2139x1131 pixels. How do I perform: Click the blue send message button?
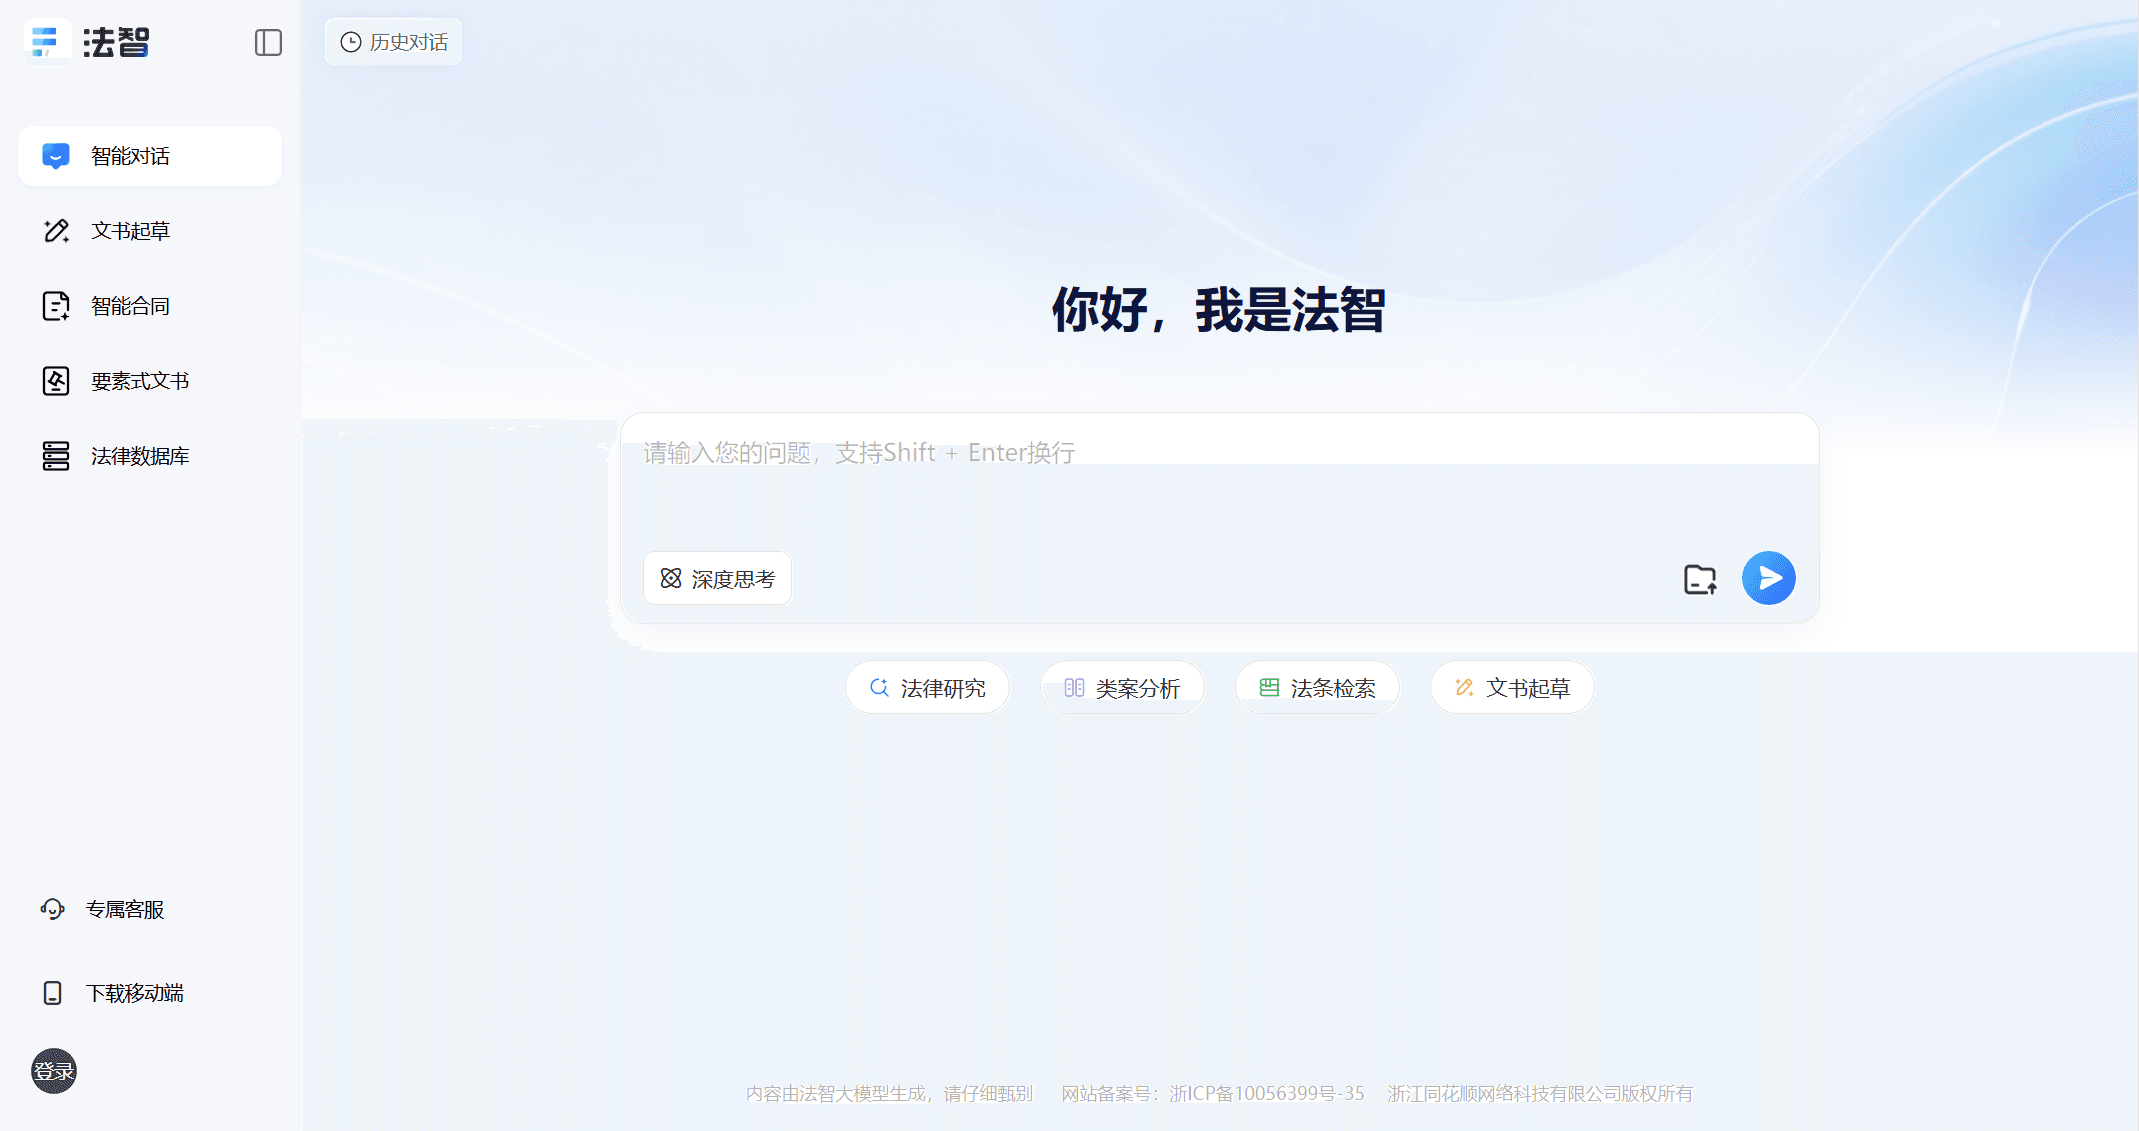click(x=1769, y=578)
